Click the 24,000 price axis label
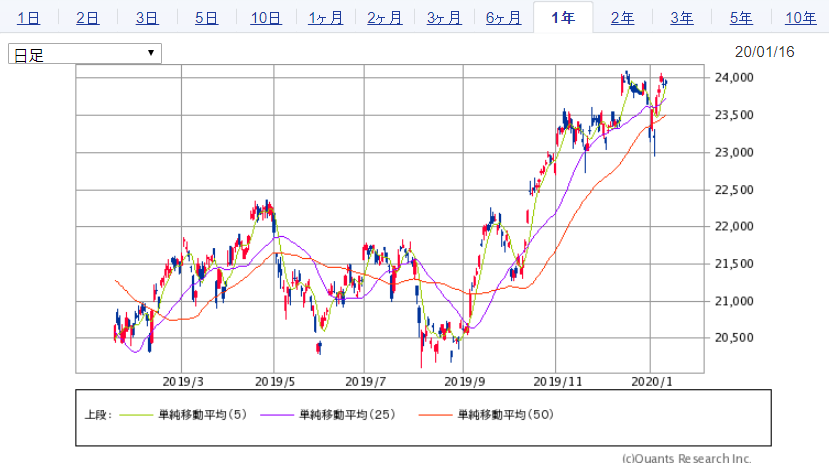Screen dimensions: 829x468 pyautogui.click(x=734, y=78)
